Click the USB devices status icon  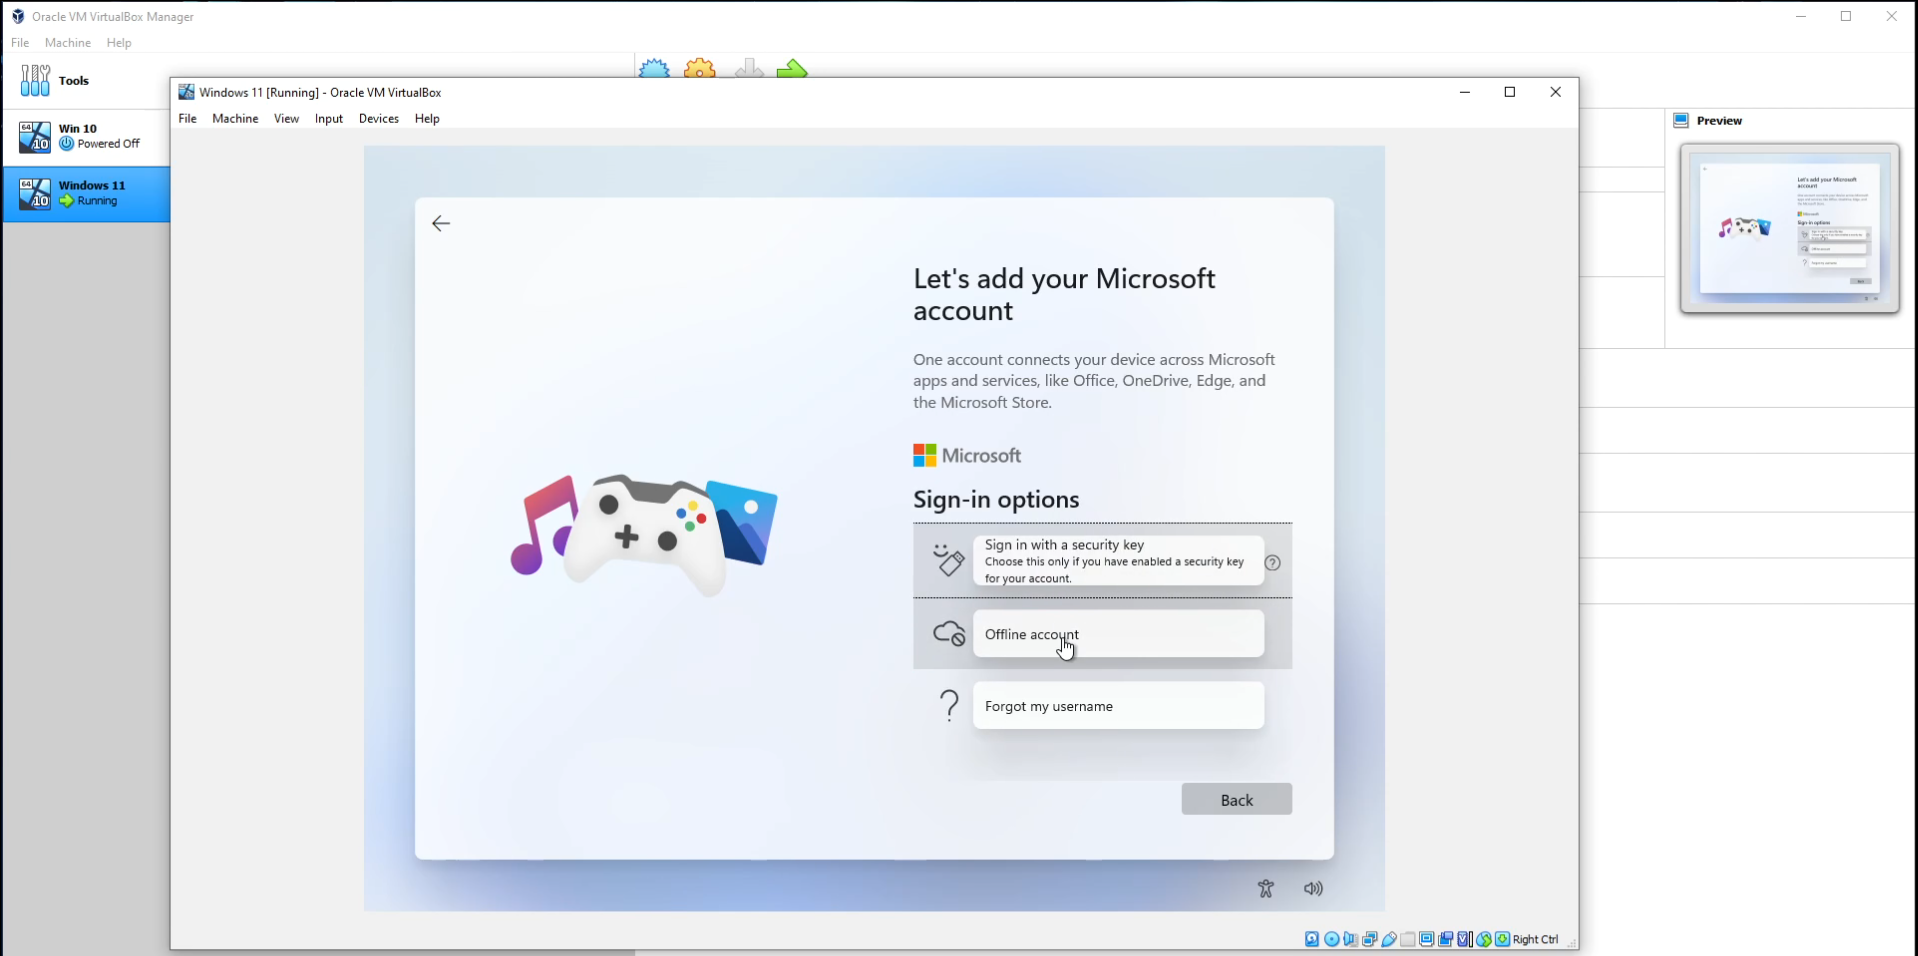click(x=1389, y=939)
